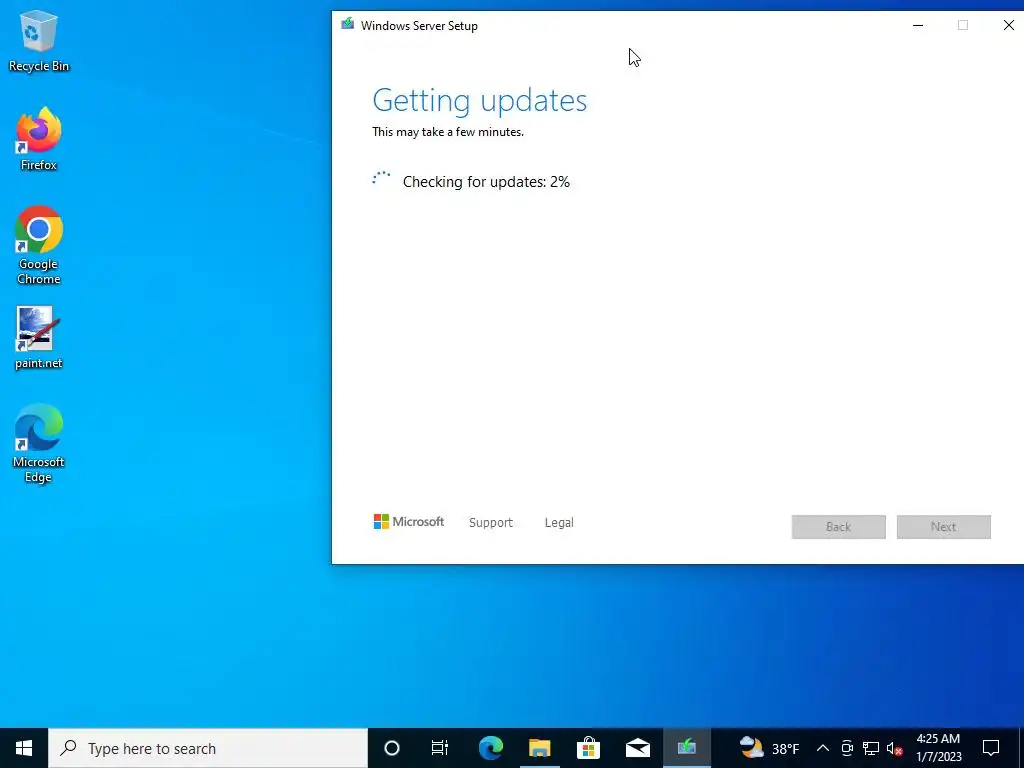This screenshot has width=1024, height=768.
Task: Select Windows Server Setup taskbar icon
Action: click(687, 748)
